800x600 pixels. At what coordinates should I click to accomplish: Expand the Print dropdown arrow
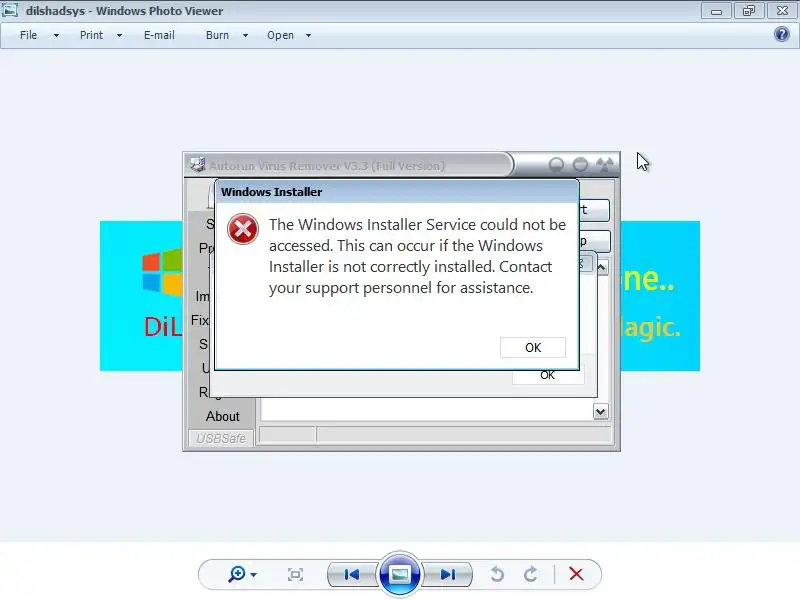119,36
